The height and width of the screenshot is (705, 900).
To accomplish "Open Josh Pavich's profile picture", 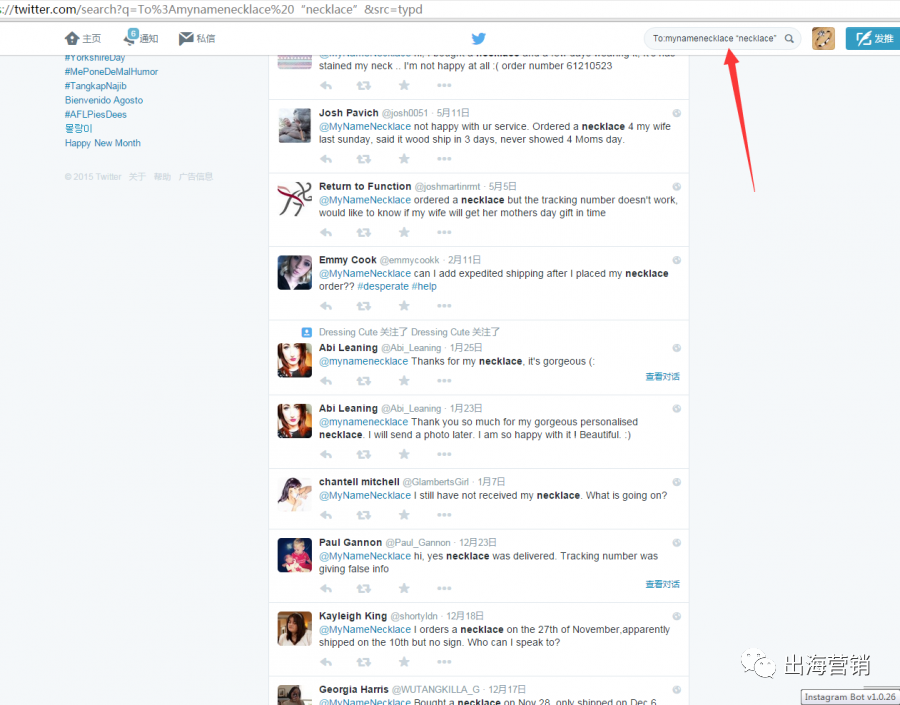I will pos(294,125).
